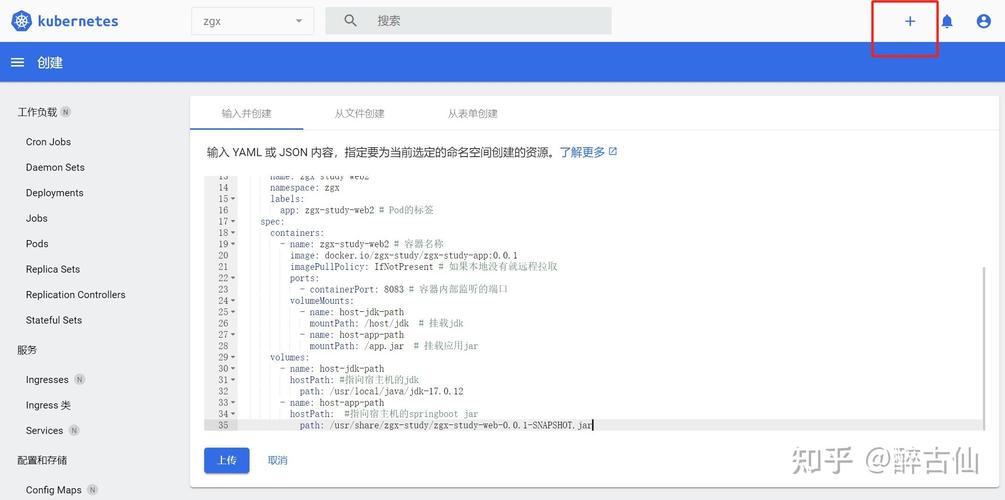Collapse fold arrow at line 15
The height and width of the screenshot is (500, 1005).
click(x=233, y=199)
